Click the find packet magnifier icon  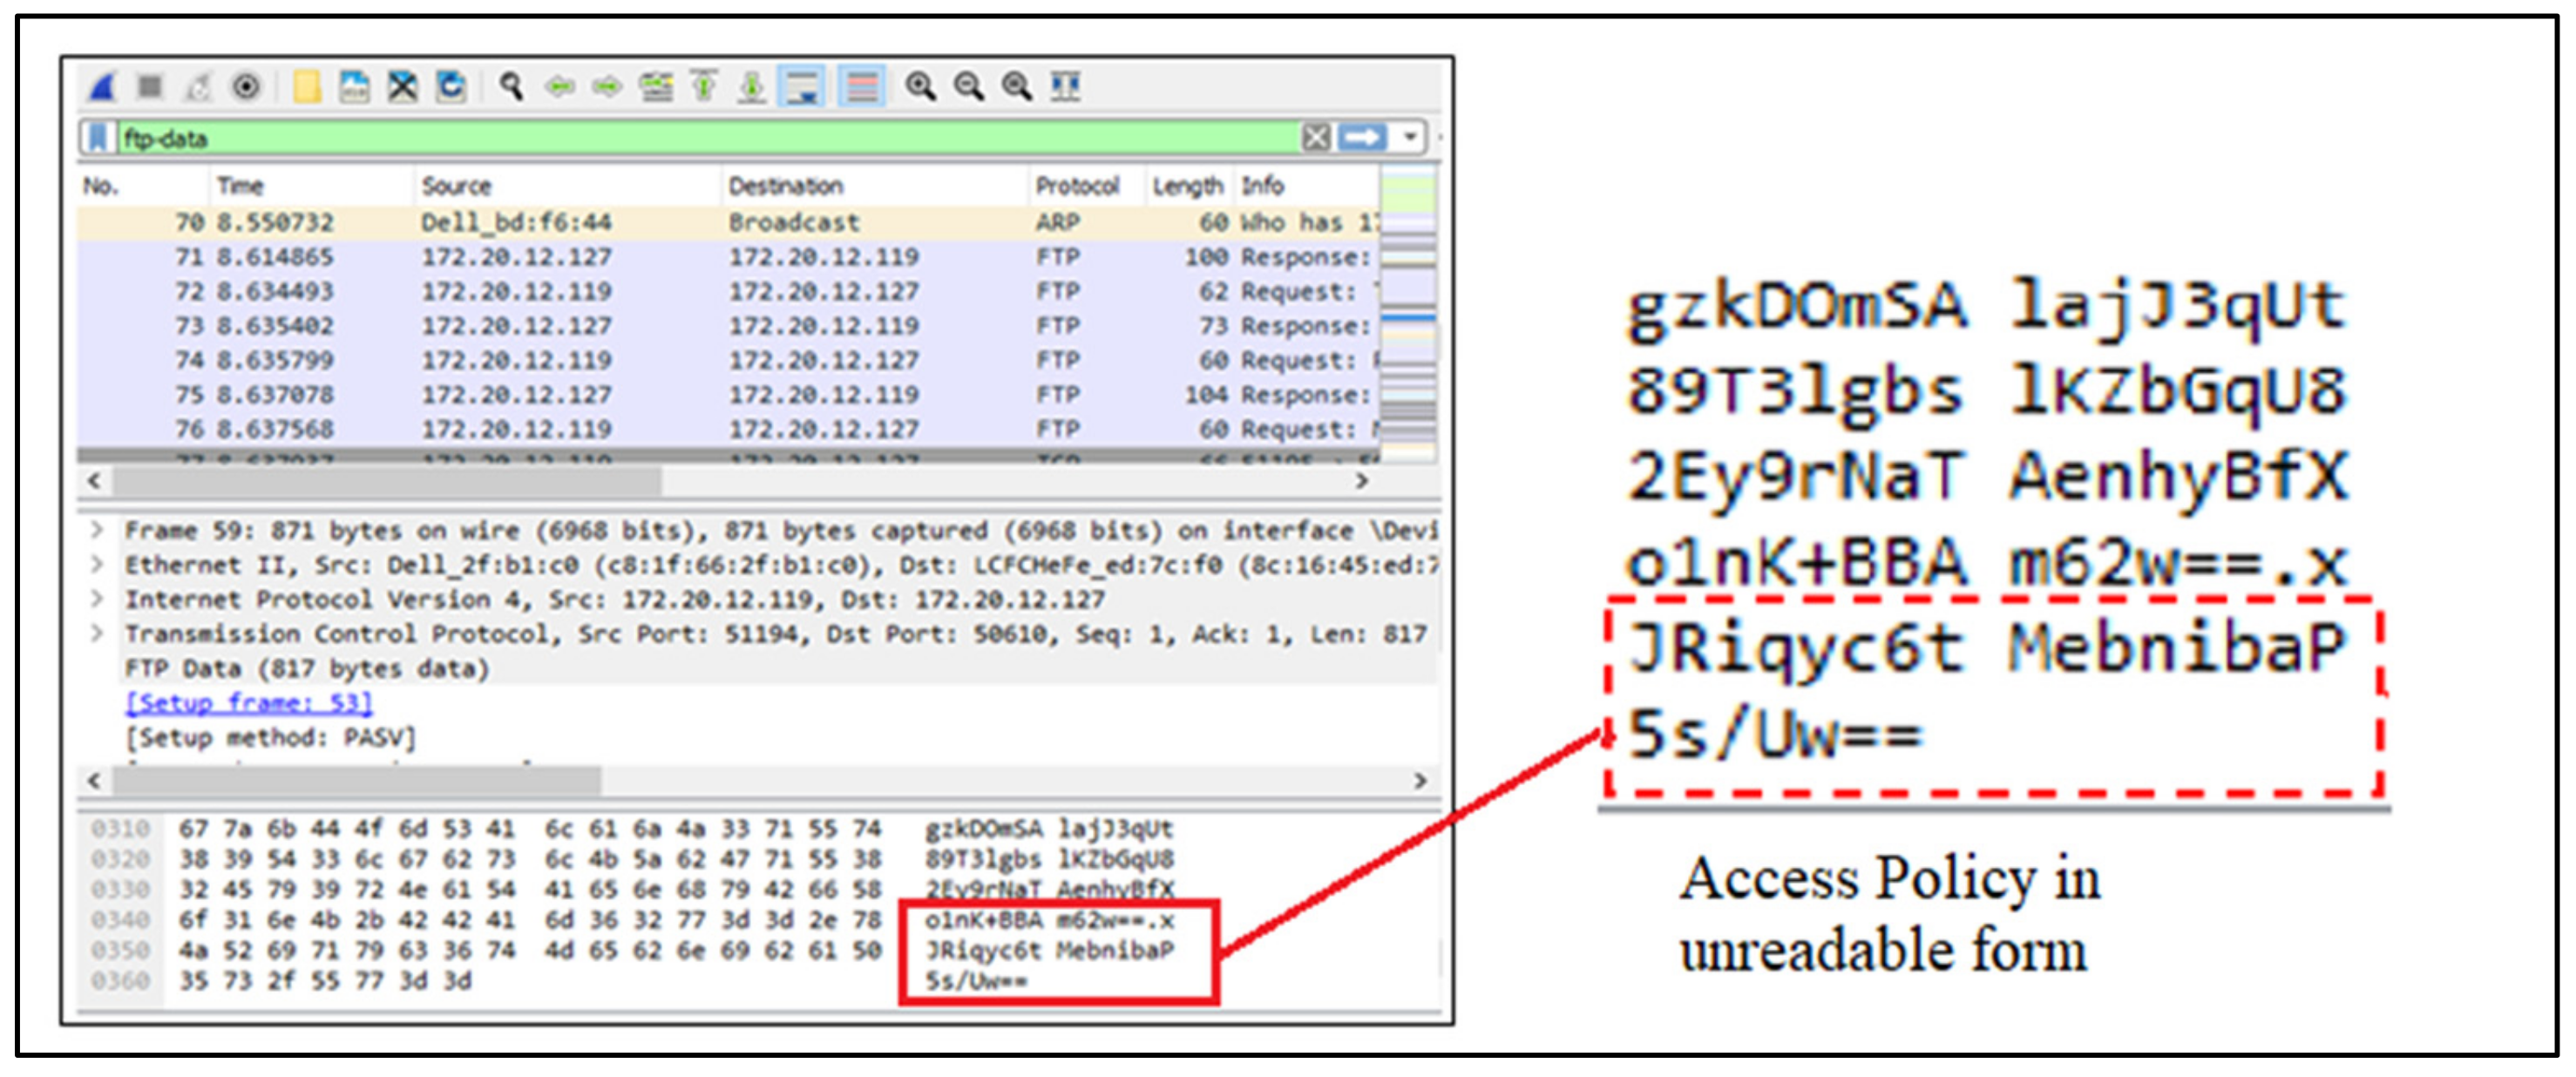(512, 87)
